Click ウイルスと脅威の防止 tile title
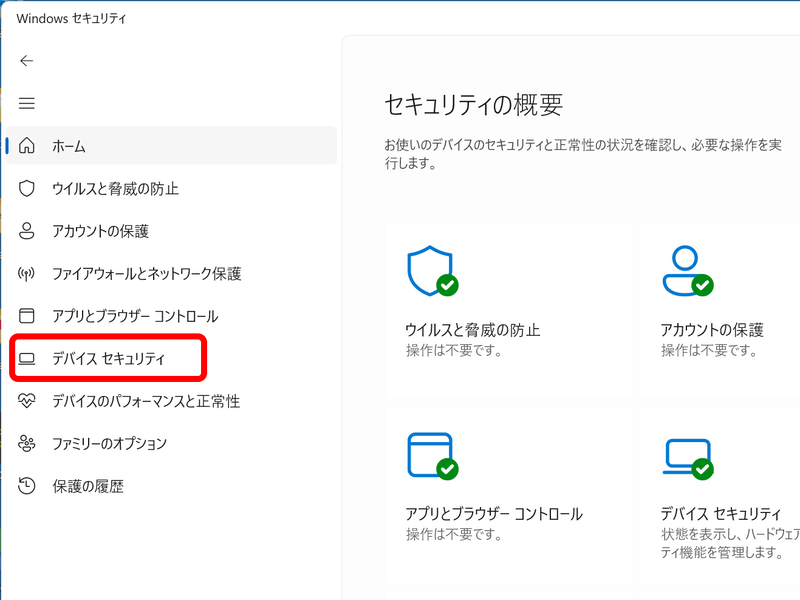The width and height of the screenshot is (800, 600). point(472,330)
